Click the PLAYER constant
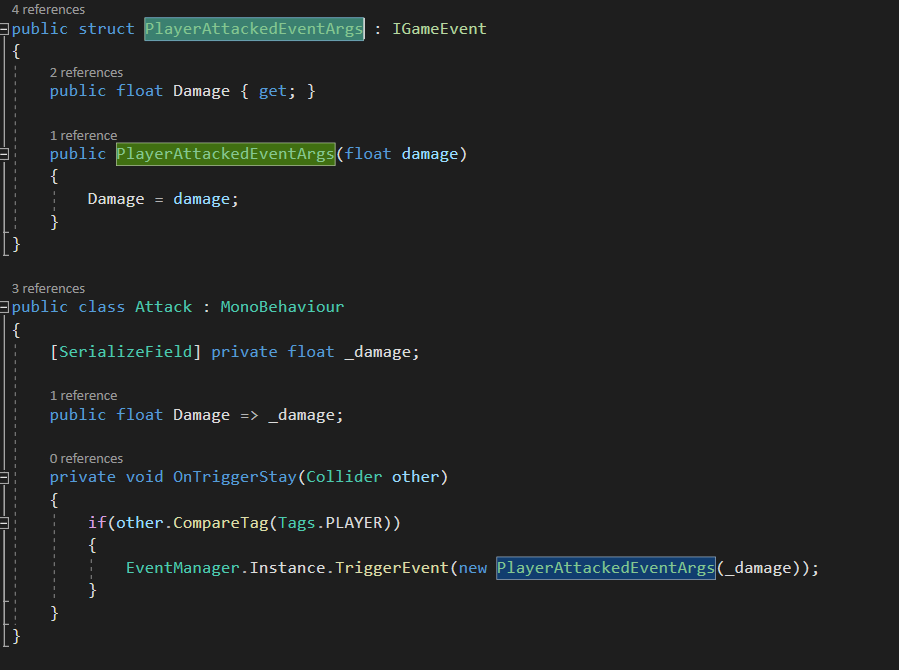This screenshot has height=670, width=899. tap(354, 523)
